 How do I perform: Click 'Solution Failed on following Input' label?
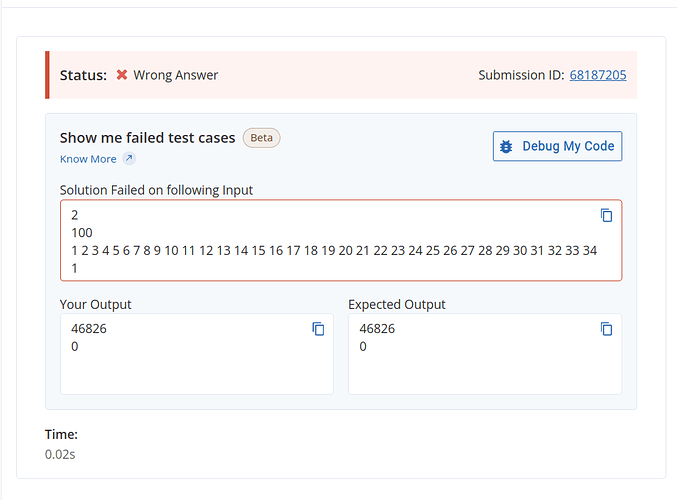click(x=156, y=190)
